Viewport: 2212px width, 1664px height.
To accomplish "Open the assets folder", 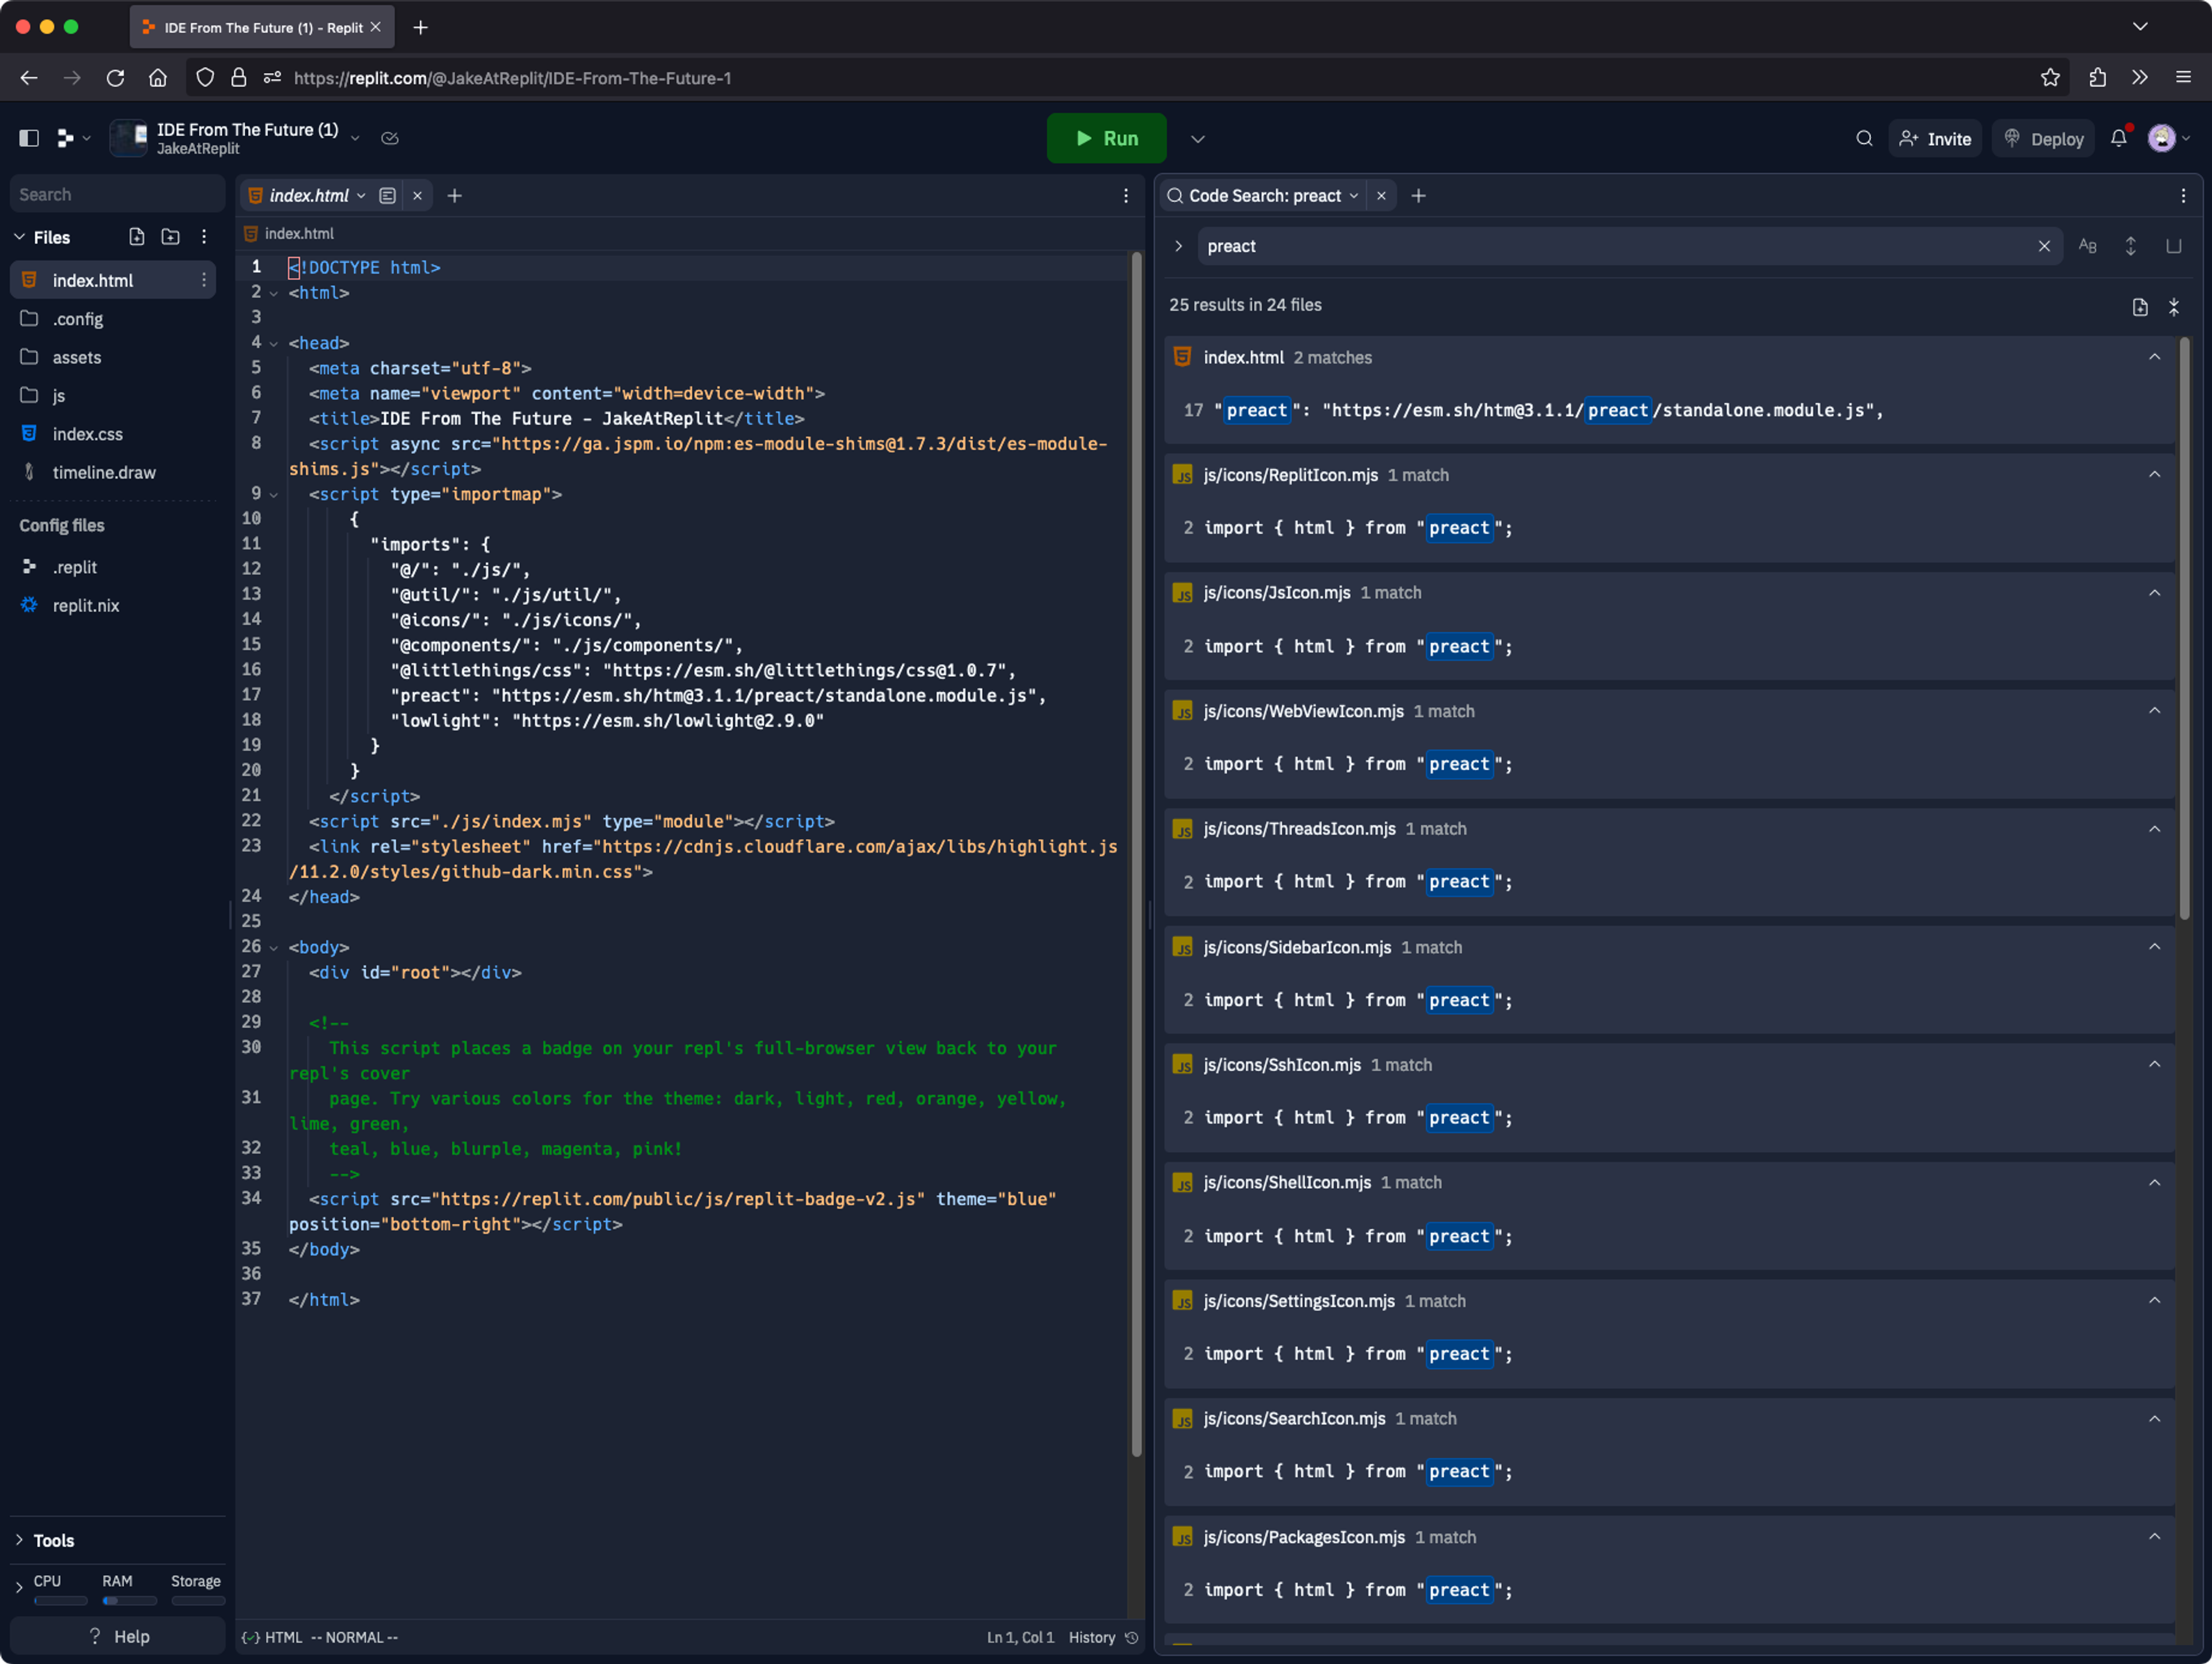I will pos(113,357).
